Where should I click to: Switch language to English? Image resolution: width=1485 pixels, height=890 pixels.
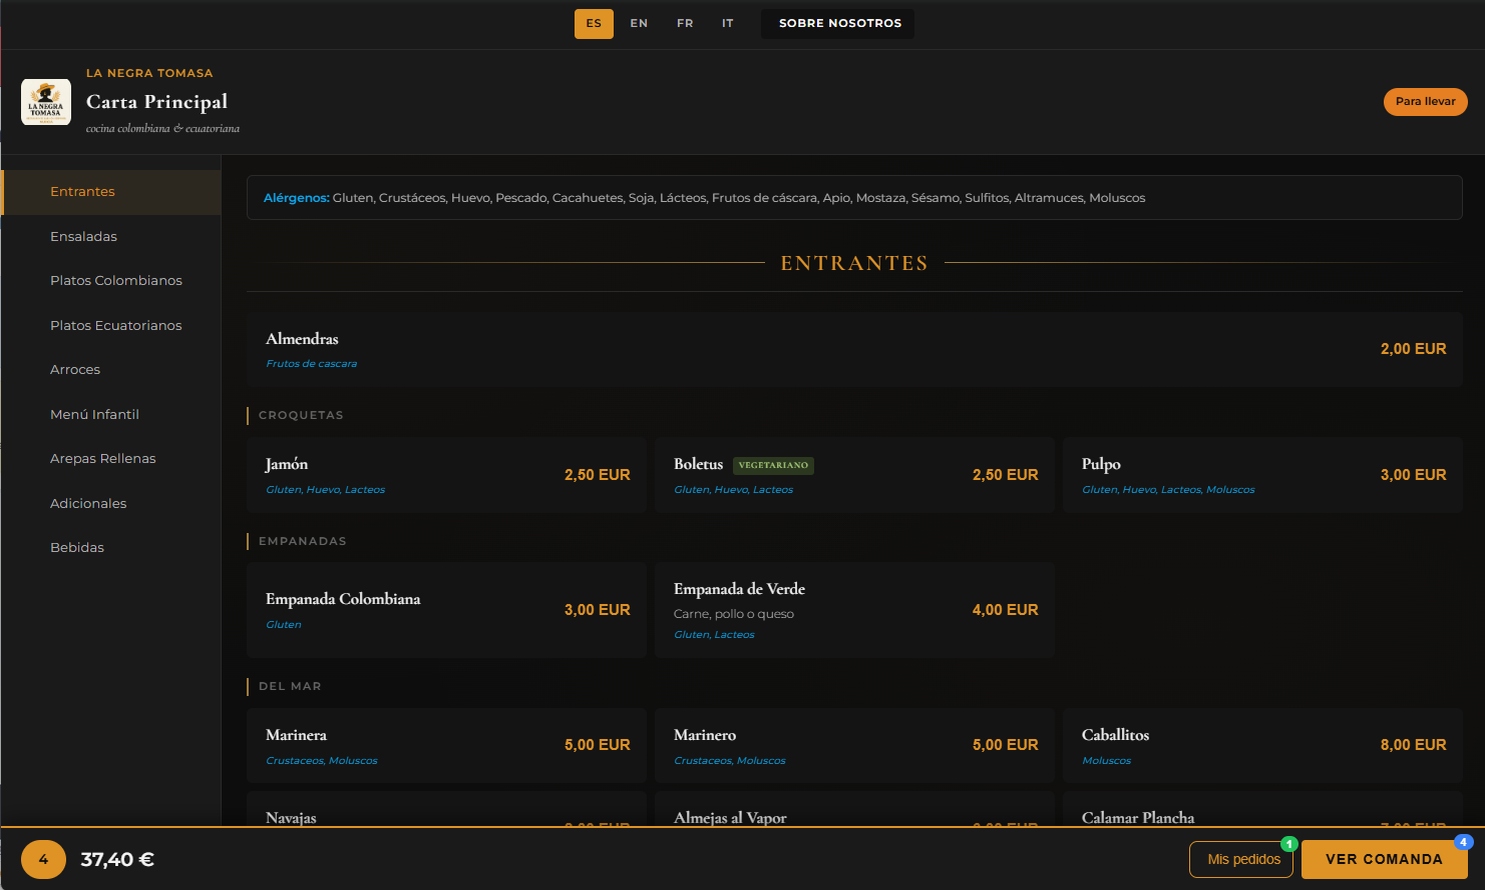639,23
